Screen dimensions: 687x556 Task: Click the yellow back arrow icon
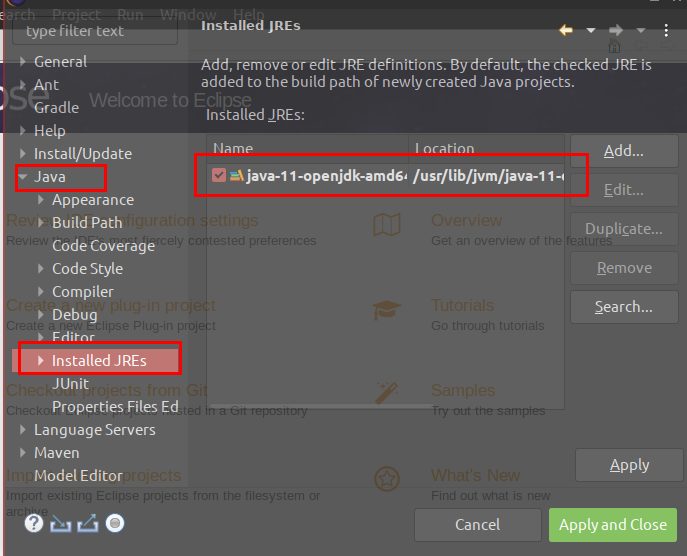click(566, 30)
